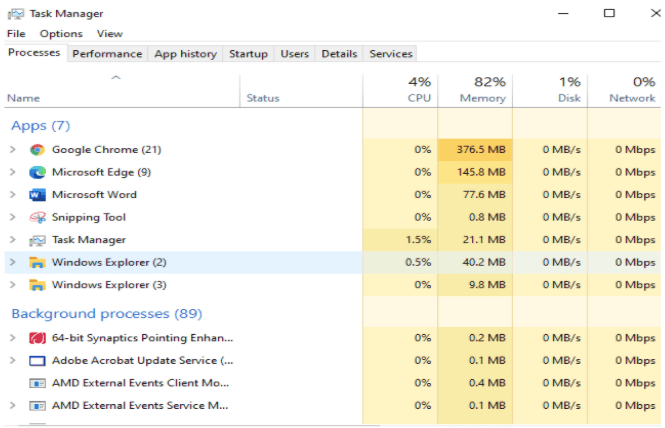The height and width of the screenshot is (428, 665).
Task: Select Chrome's 376.5 MB memory cell
Action: tap(475, 150)
